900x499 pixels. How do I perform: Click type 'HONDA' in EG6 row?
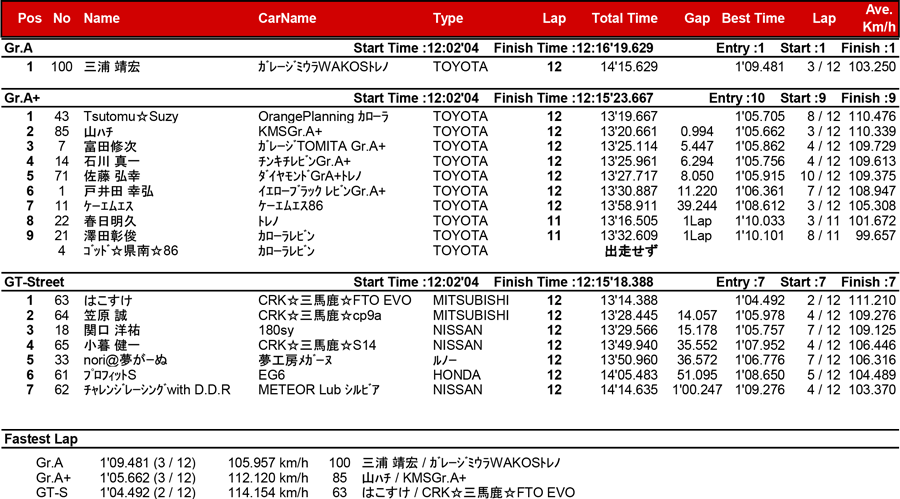click(x=456, y=375)
